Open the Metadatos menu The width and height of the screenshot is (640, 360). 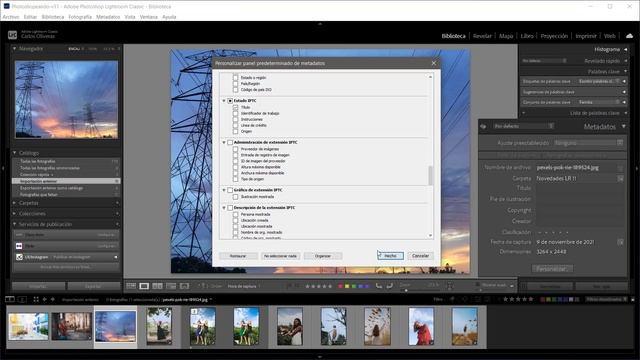(x=108, y=17)
